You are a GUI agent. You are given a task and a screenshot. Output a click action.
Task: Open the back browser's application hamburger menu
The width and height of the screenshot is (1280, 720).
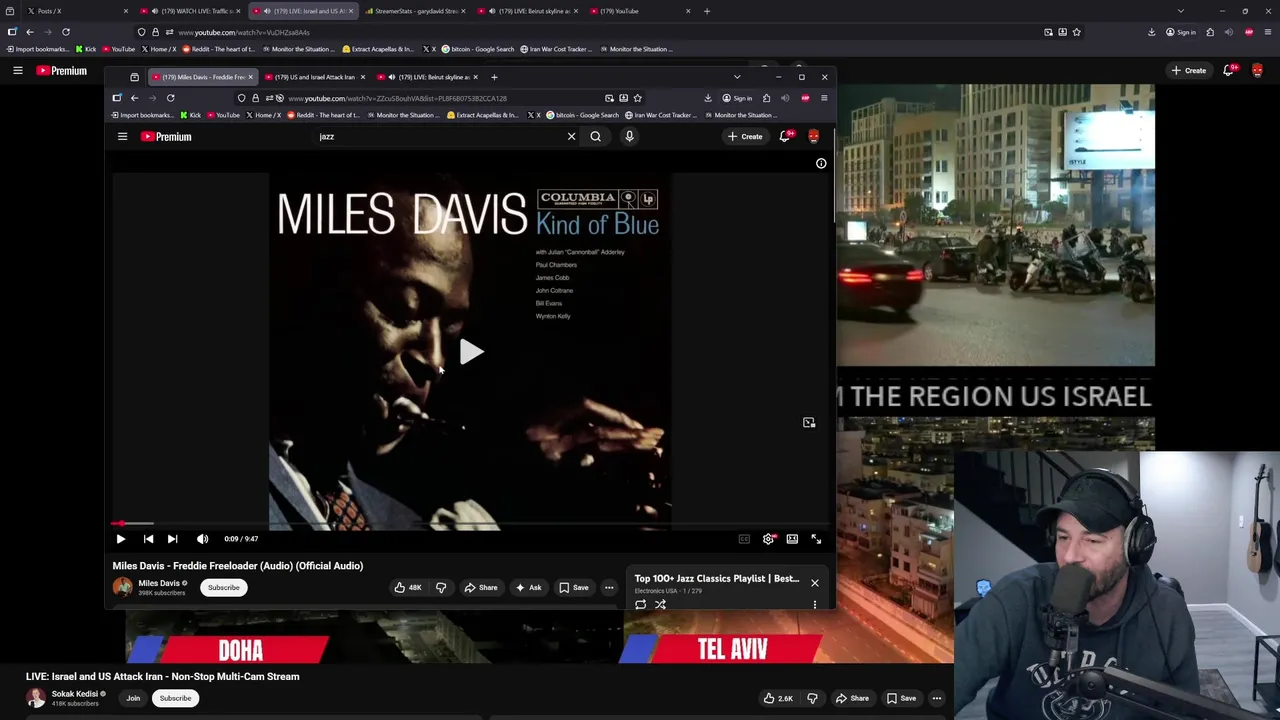(1267, 32)
